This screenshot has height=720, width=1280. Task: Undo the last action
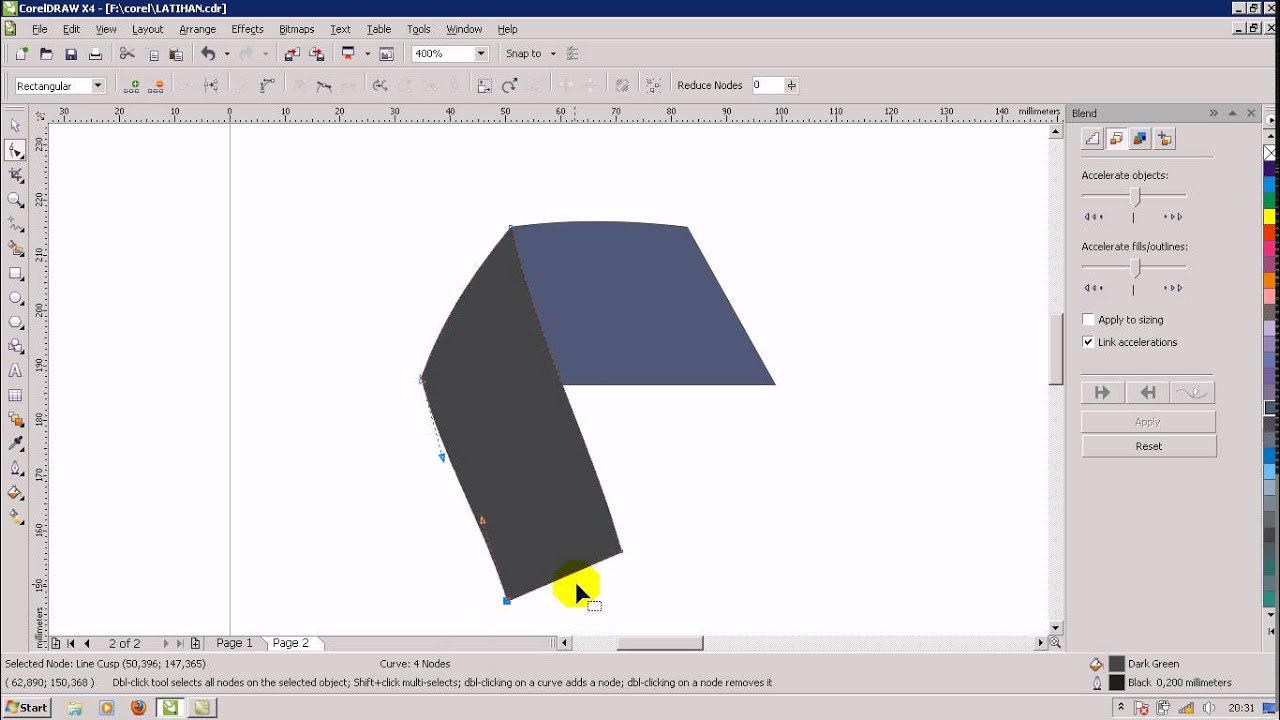pyautogui.click(x=208, y=54)
